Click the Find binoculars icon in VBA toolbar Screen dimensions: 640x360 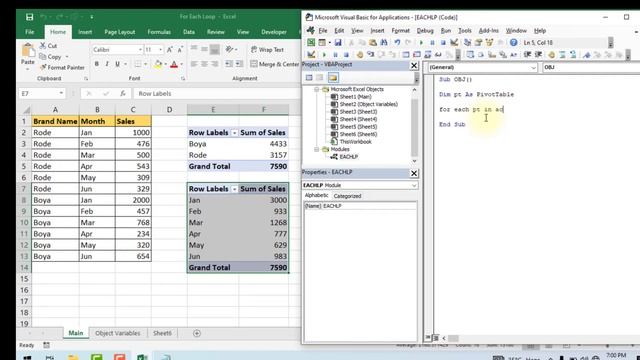pyautogui.click(x=384, y=42)
